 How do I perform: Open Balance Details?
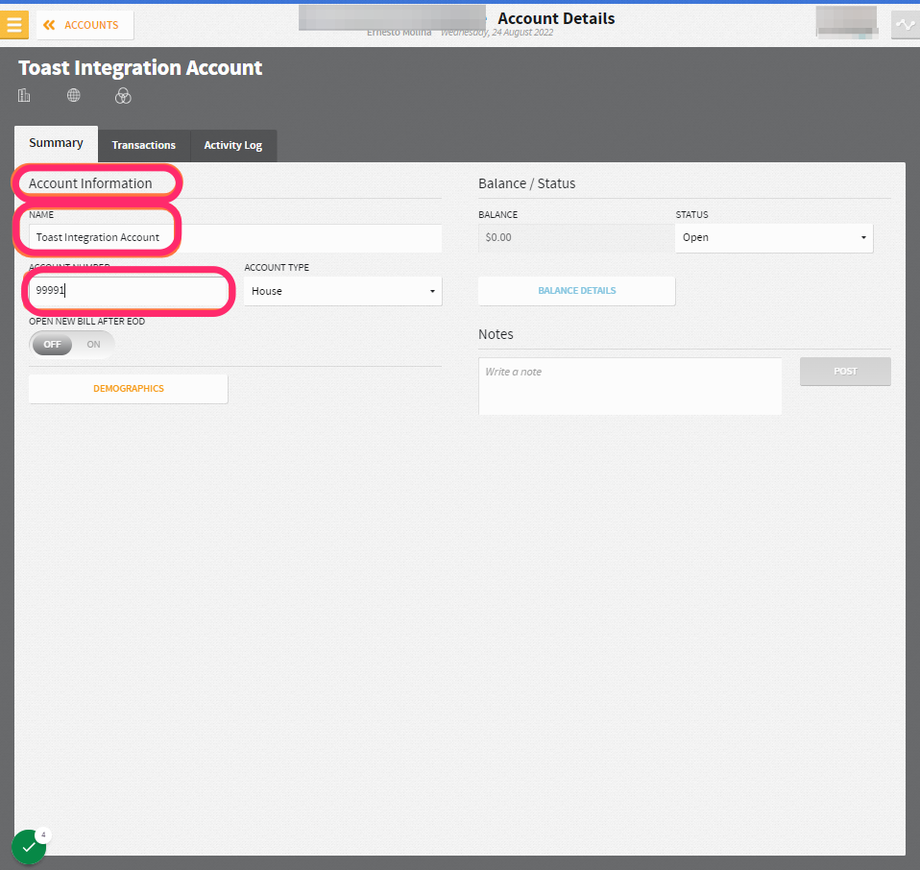click(x=577, y=291)
